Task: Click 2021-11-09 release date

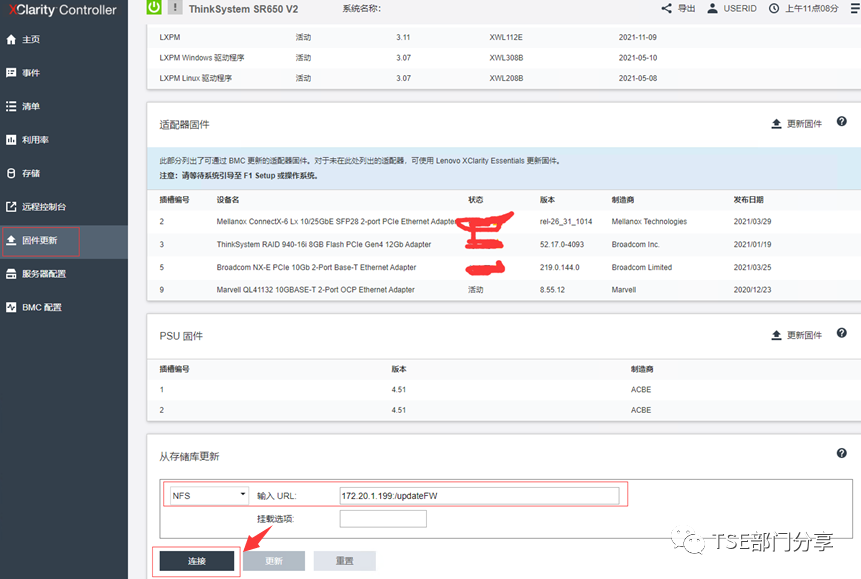Action: tap(638, 37)
